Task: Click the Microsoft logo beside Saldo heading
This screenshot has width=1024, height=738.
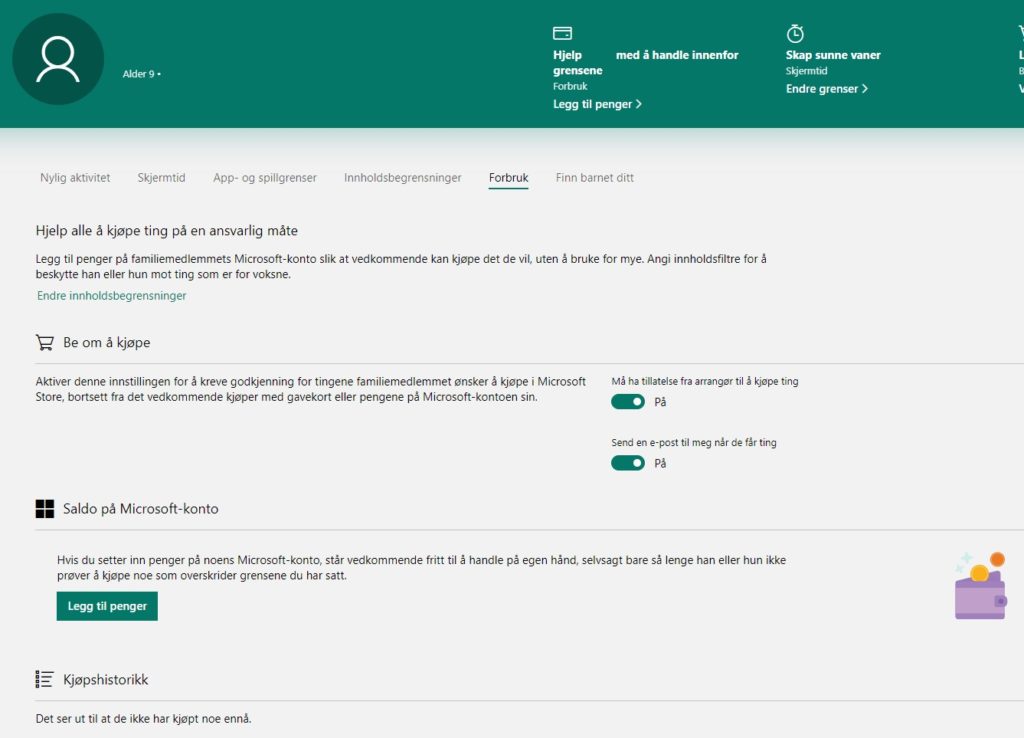Action: [44, 509]
